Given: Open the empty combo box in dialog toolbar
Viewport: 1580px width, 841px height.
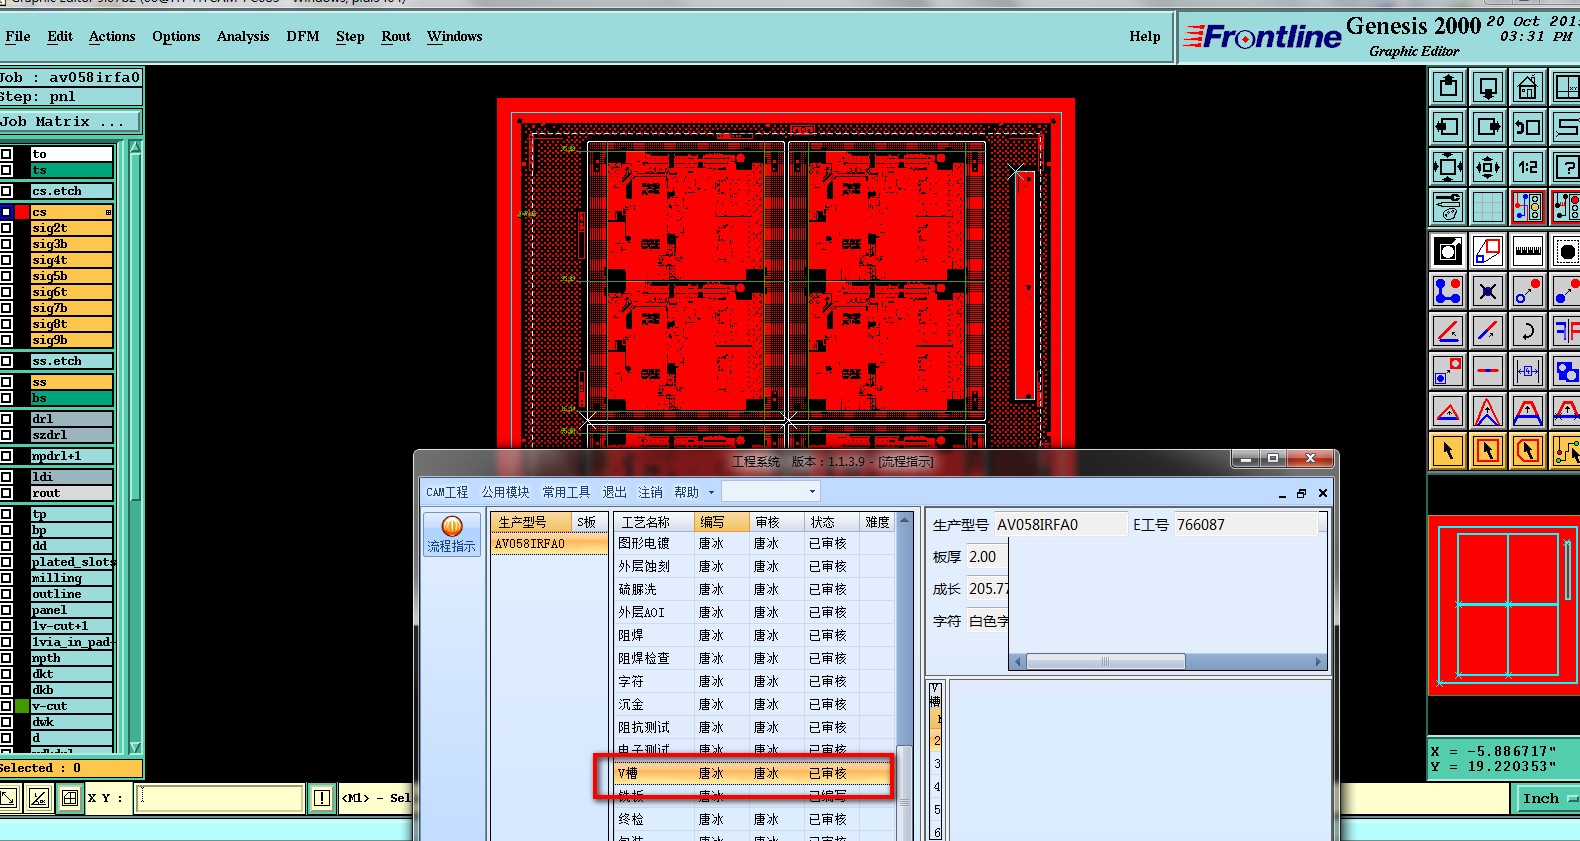Looking at the screenshot, I should 771,492.
